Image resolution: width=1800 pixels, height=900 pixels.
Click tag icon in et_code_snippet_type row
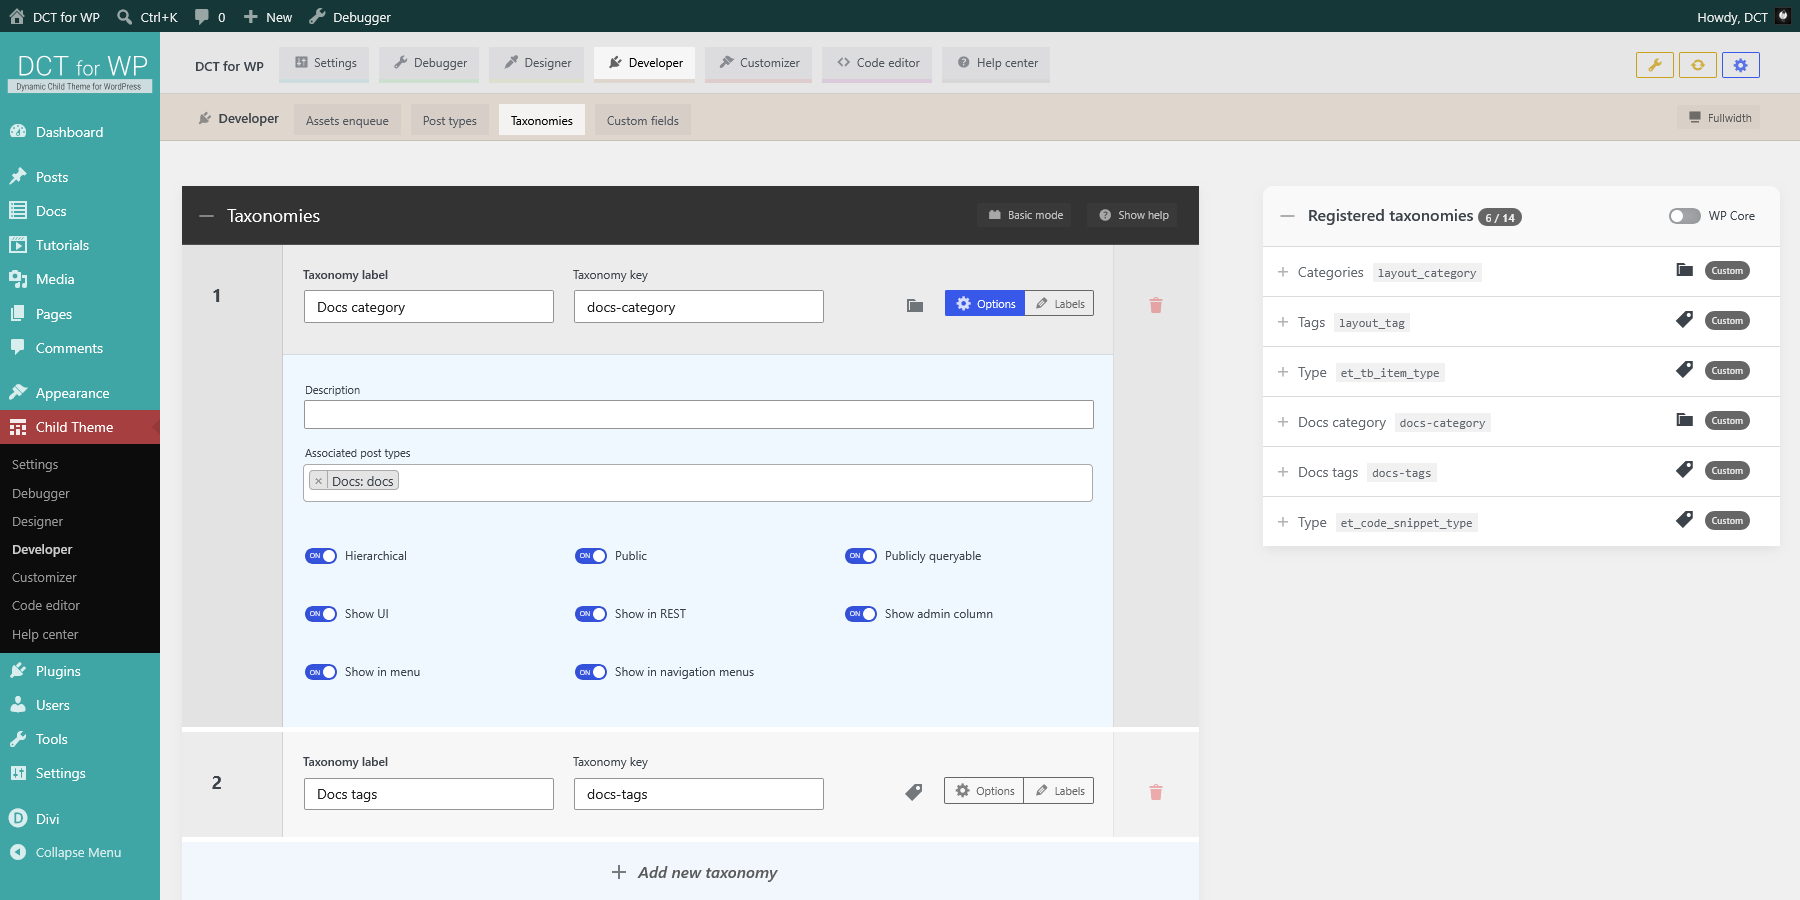[1685, 520]
